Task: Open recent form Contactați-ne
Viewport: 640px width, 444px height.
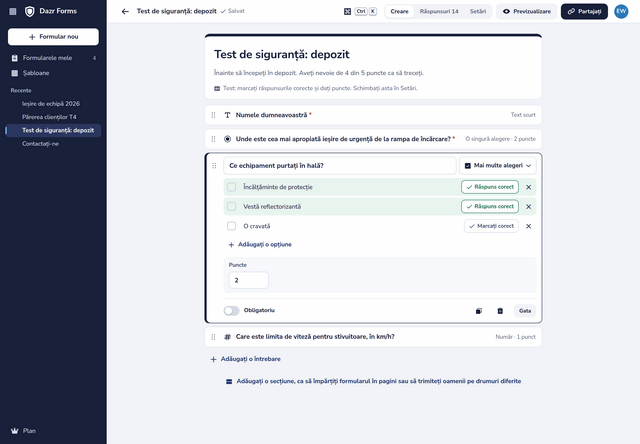Action: click(x=53, y=144)
